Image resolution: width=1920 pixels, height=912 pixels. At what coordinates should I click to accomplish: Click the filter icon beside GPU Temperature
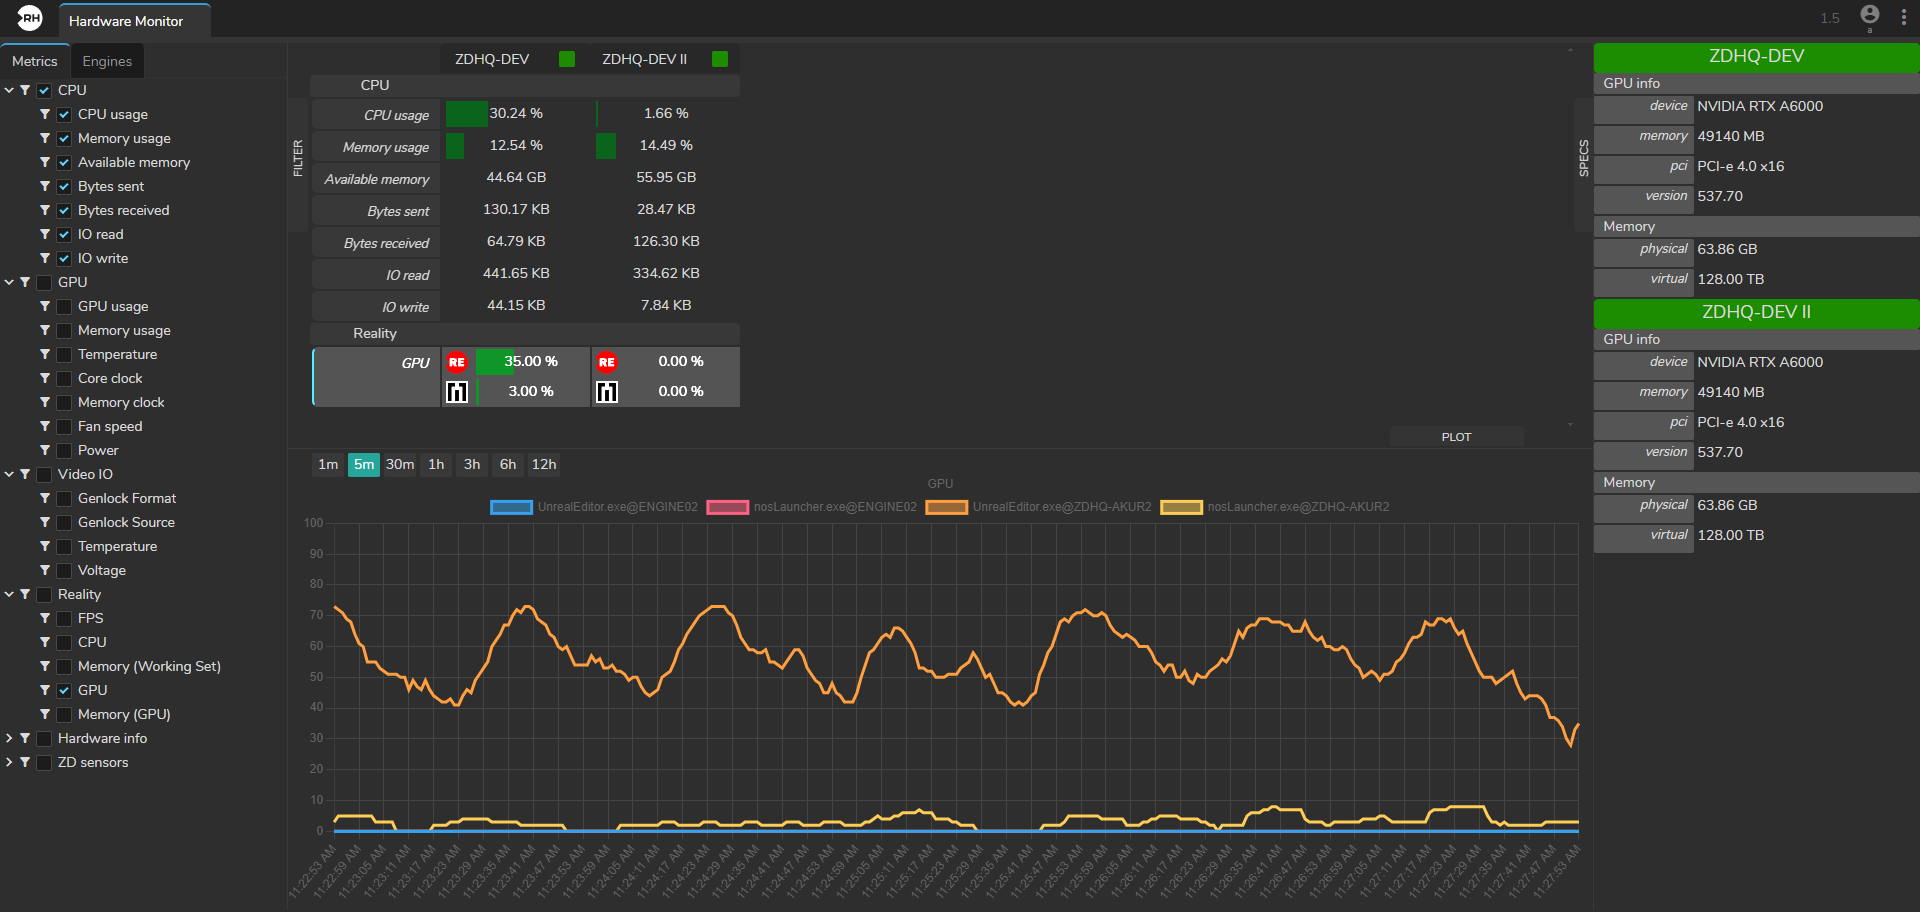click(45, 354)
